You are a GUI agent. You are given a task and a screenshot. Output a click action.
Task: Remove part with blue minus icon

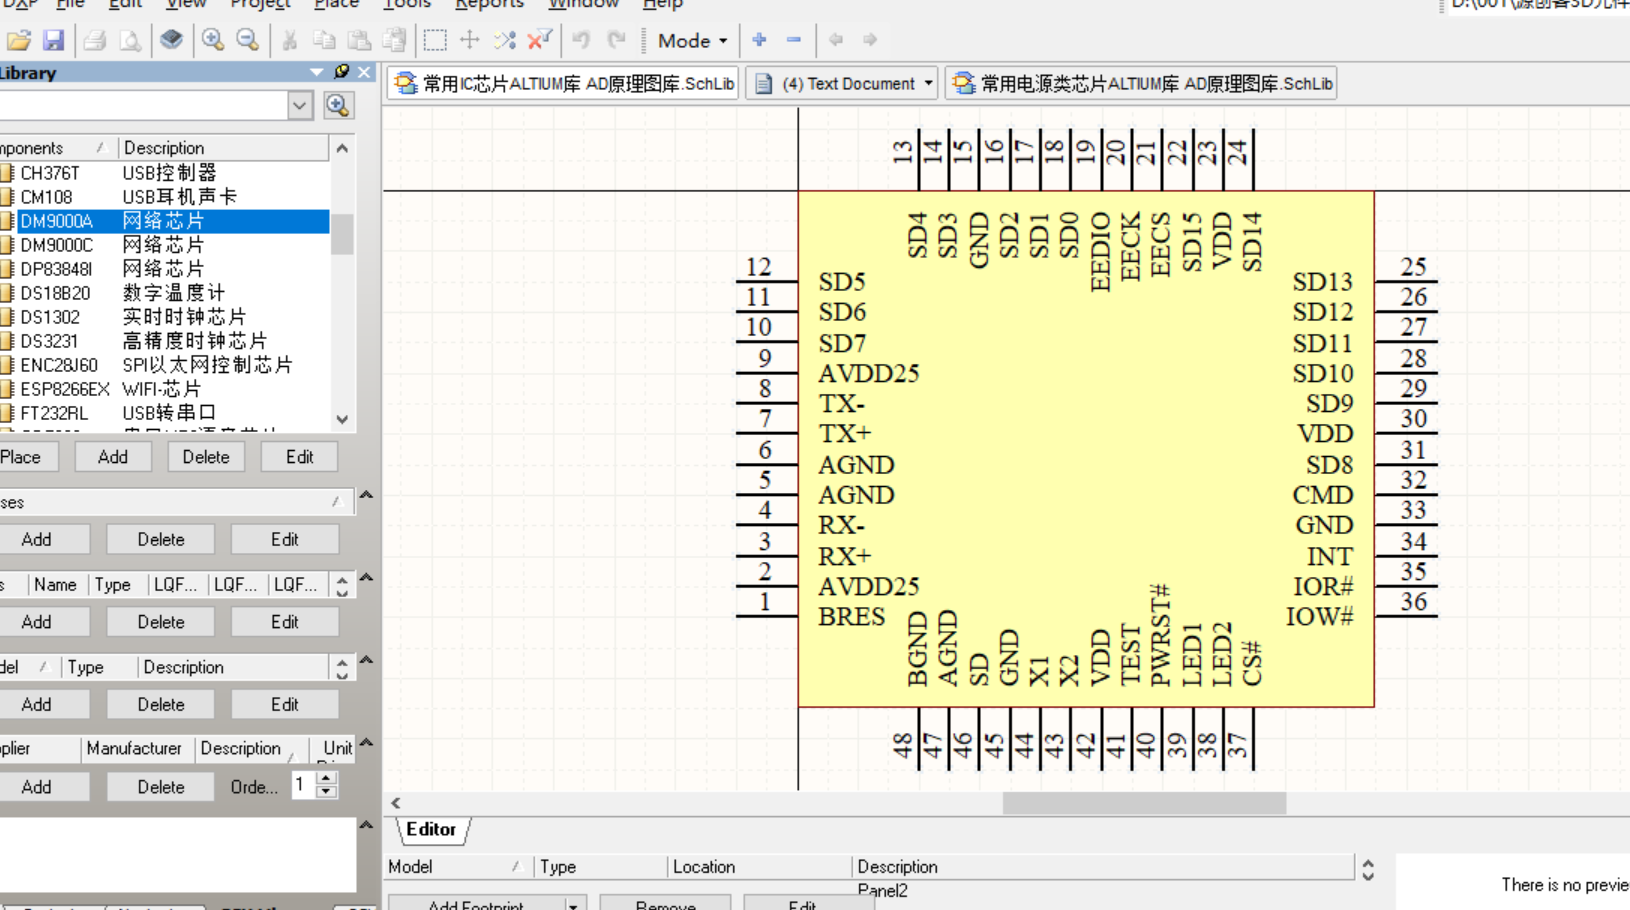(x=794, y=40)
